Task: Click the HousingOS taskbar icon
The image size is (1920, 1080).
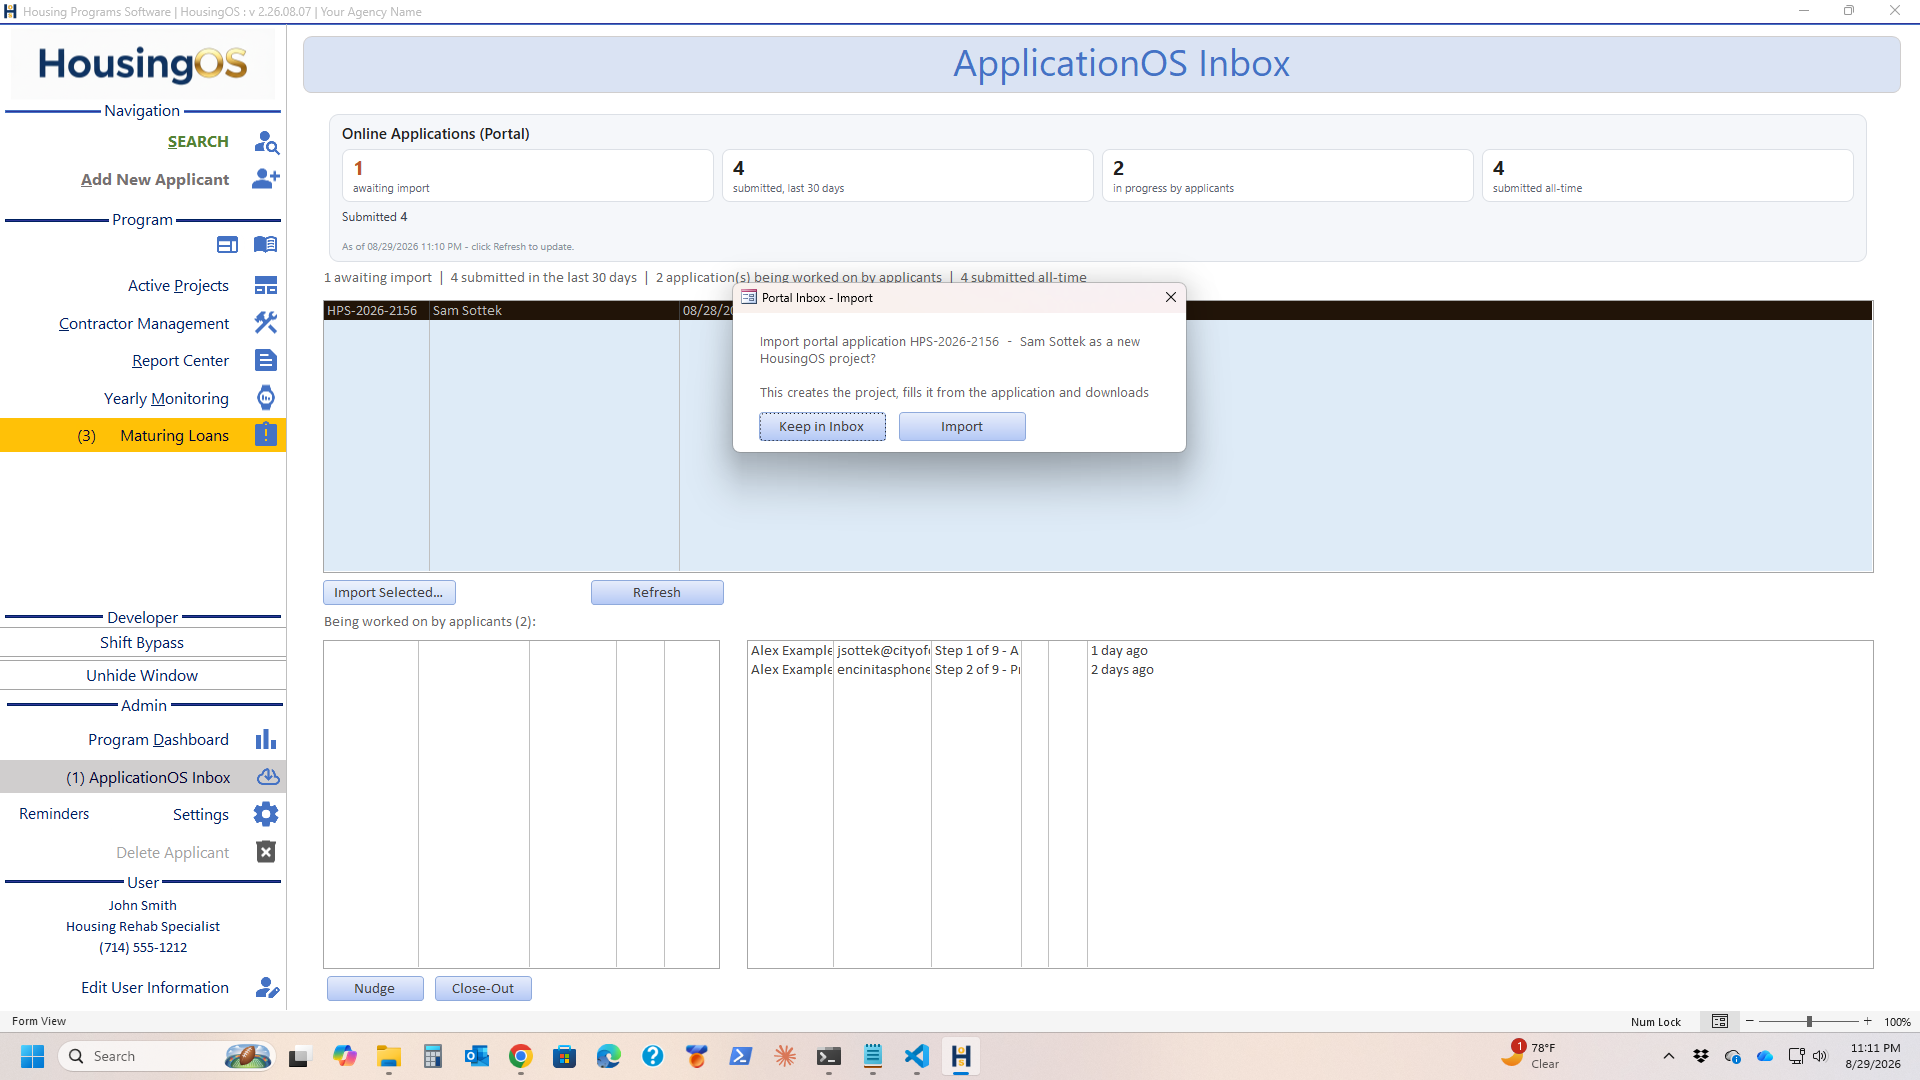Action: point(961,1056)
